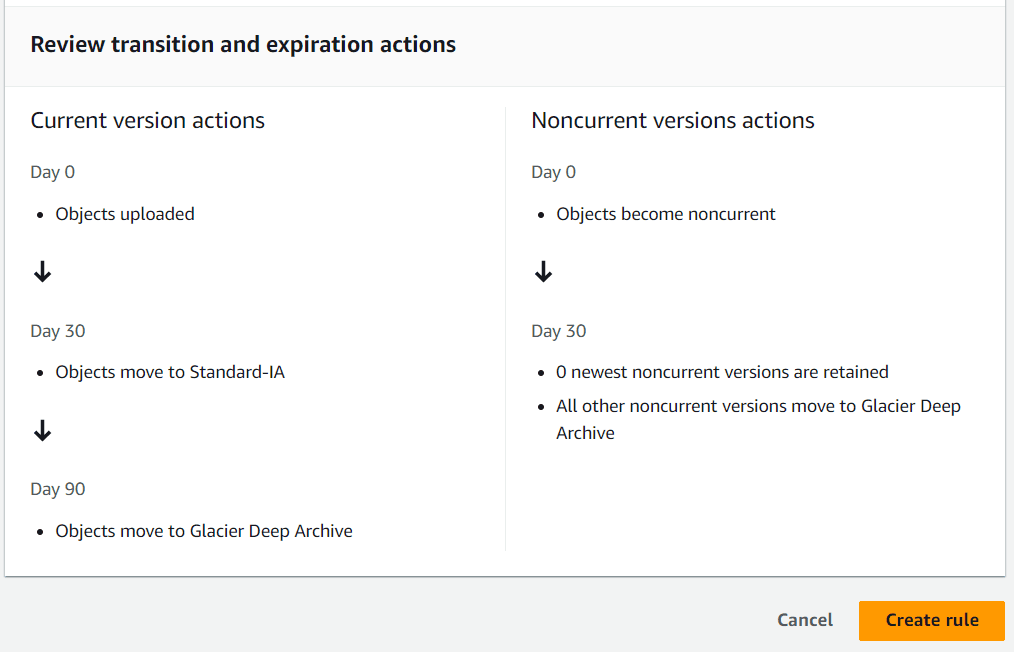Screen dimensions: 1014x652
Task: Click Day 0 label under Current version actions
Action: tap(52, 172)
